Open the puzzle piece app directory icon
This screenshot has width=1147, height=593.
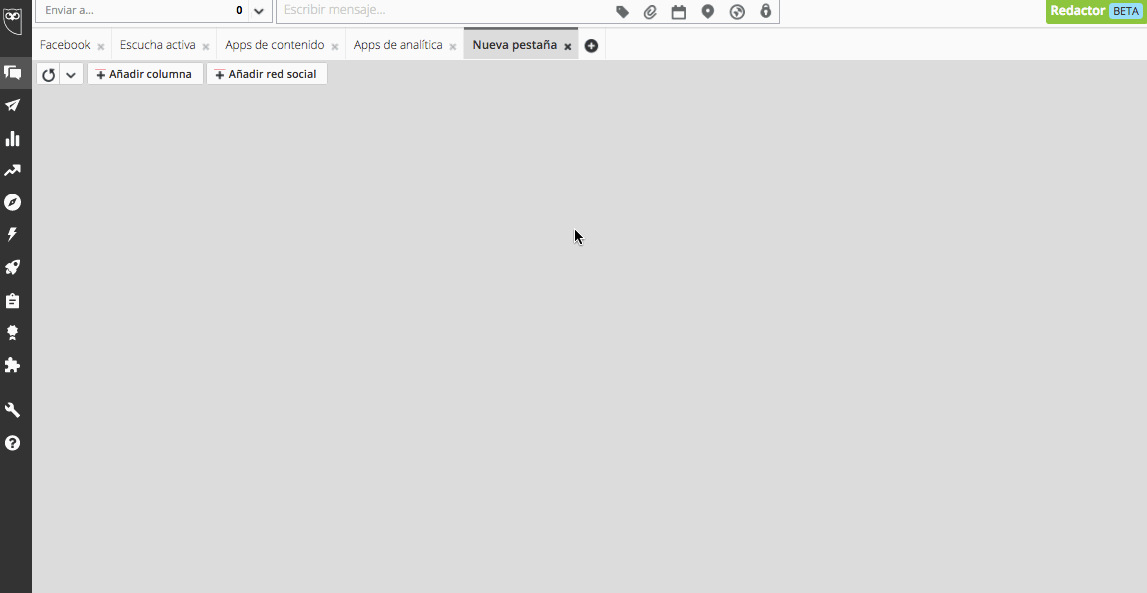[x=13, y=365]
